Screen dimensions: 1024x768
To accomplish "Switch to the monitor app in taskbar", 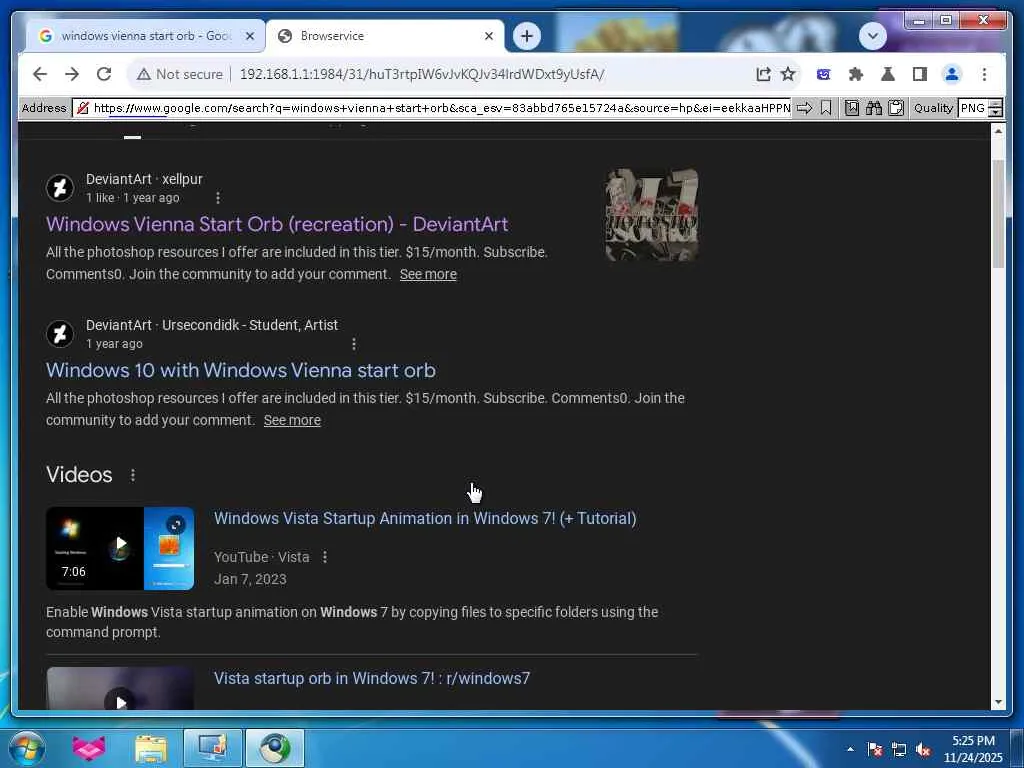I will click(x=213, y=748).
